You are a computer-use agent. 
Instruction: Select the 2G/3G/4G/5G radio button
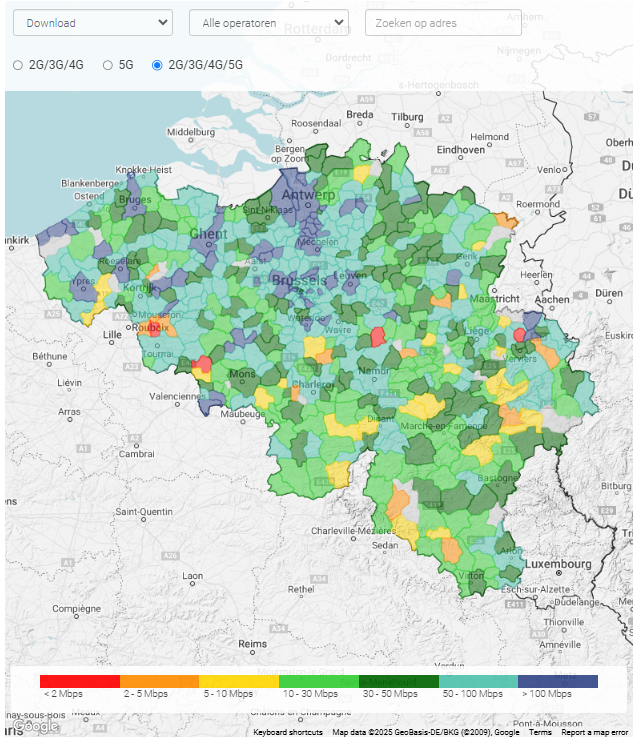click(x=157, y=65)
